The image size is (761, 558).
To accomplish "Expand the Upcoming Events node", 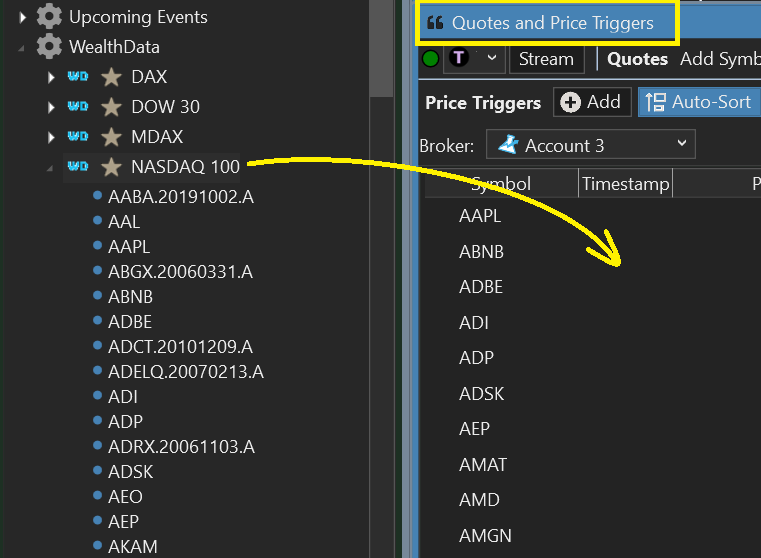I will (23, 17).
